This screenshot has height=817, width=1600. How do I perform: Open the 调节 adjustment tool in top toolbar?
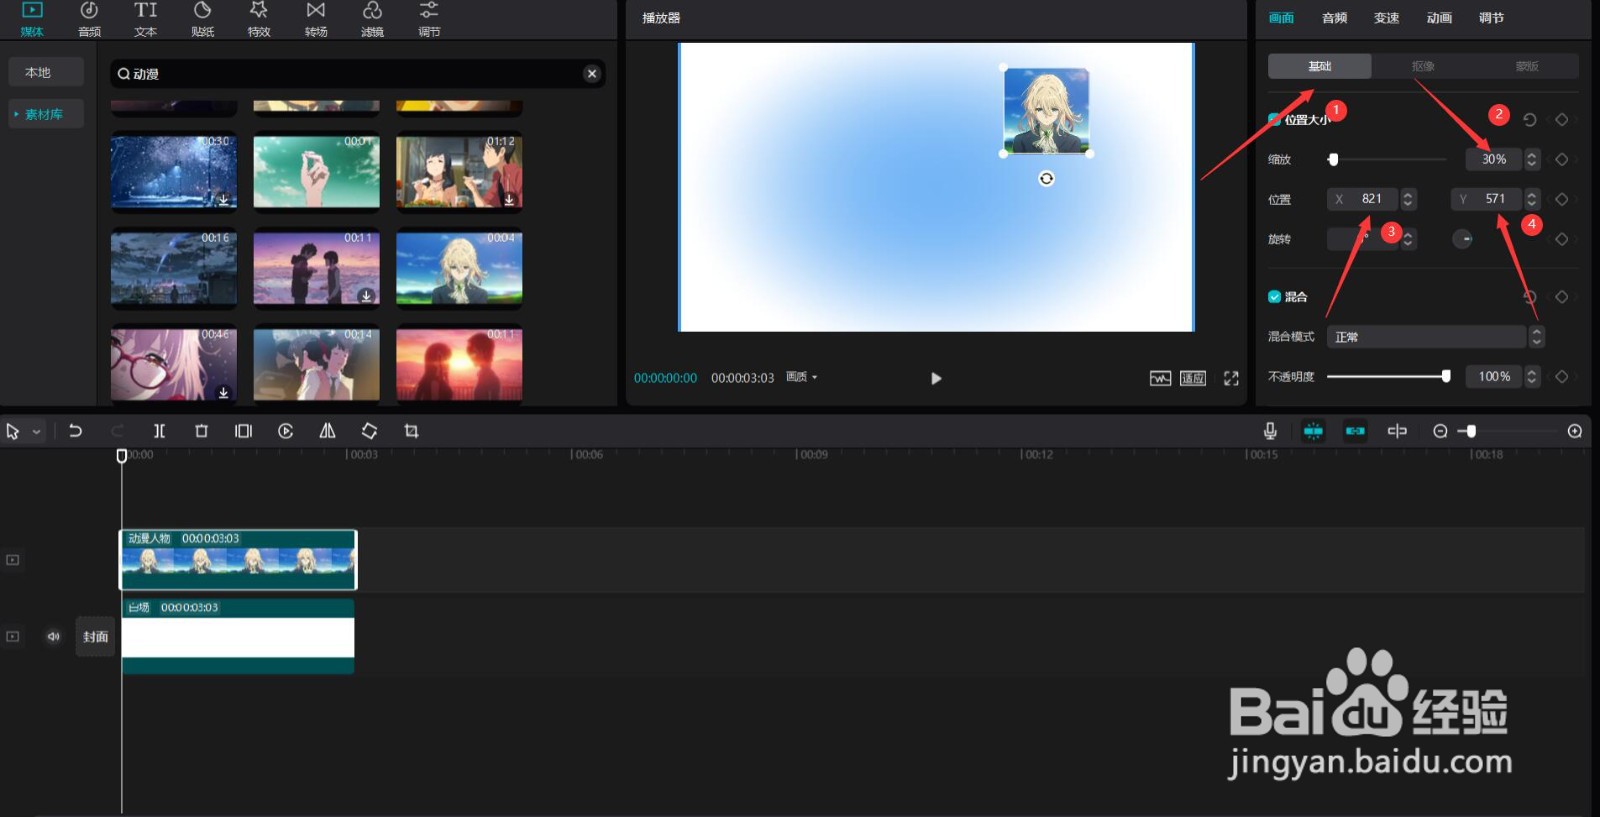click(x=429, y=19)
